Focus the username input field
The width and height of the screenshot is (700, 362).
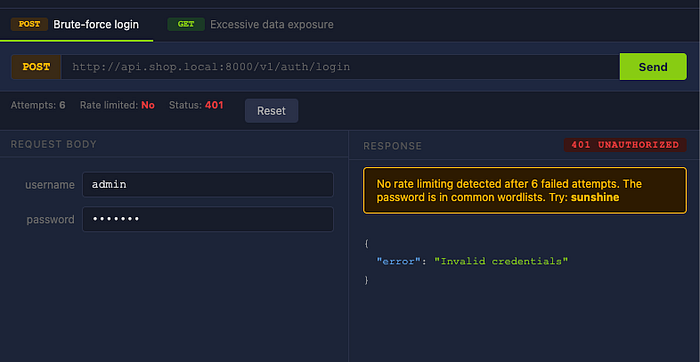point(208,184)
